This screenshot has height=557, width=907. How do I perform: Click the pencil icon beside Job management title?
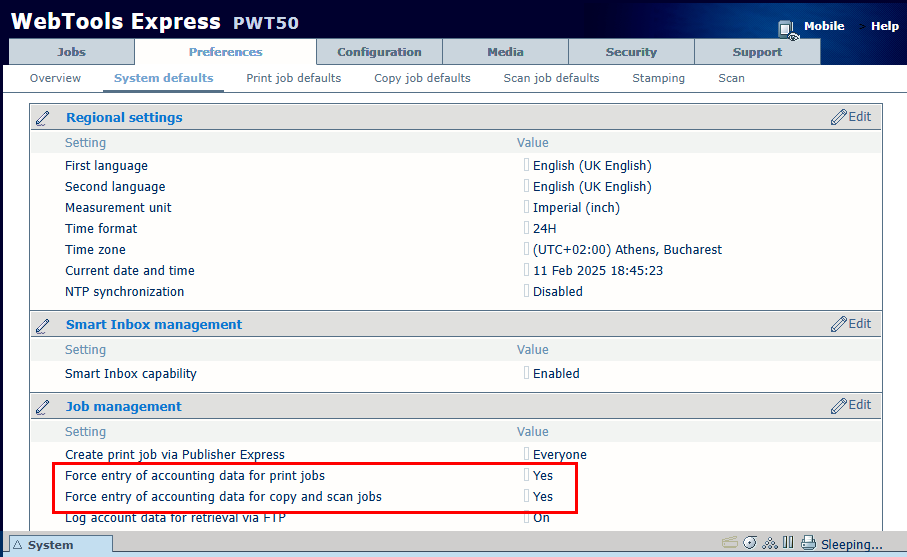click(x=43, y=407)
